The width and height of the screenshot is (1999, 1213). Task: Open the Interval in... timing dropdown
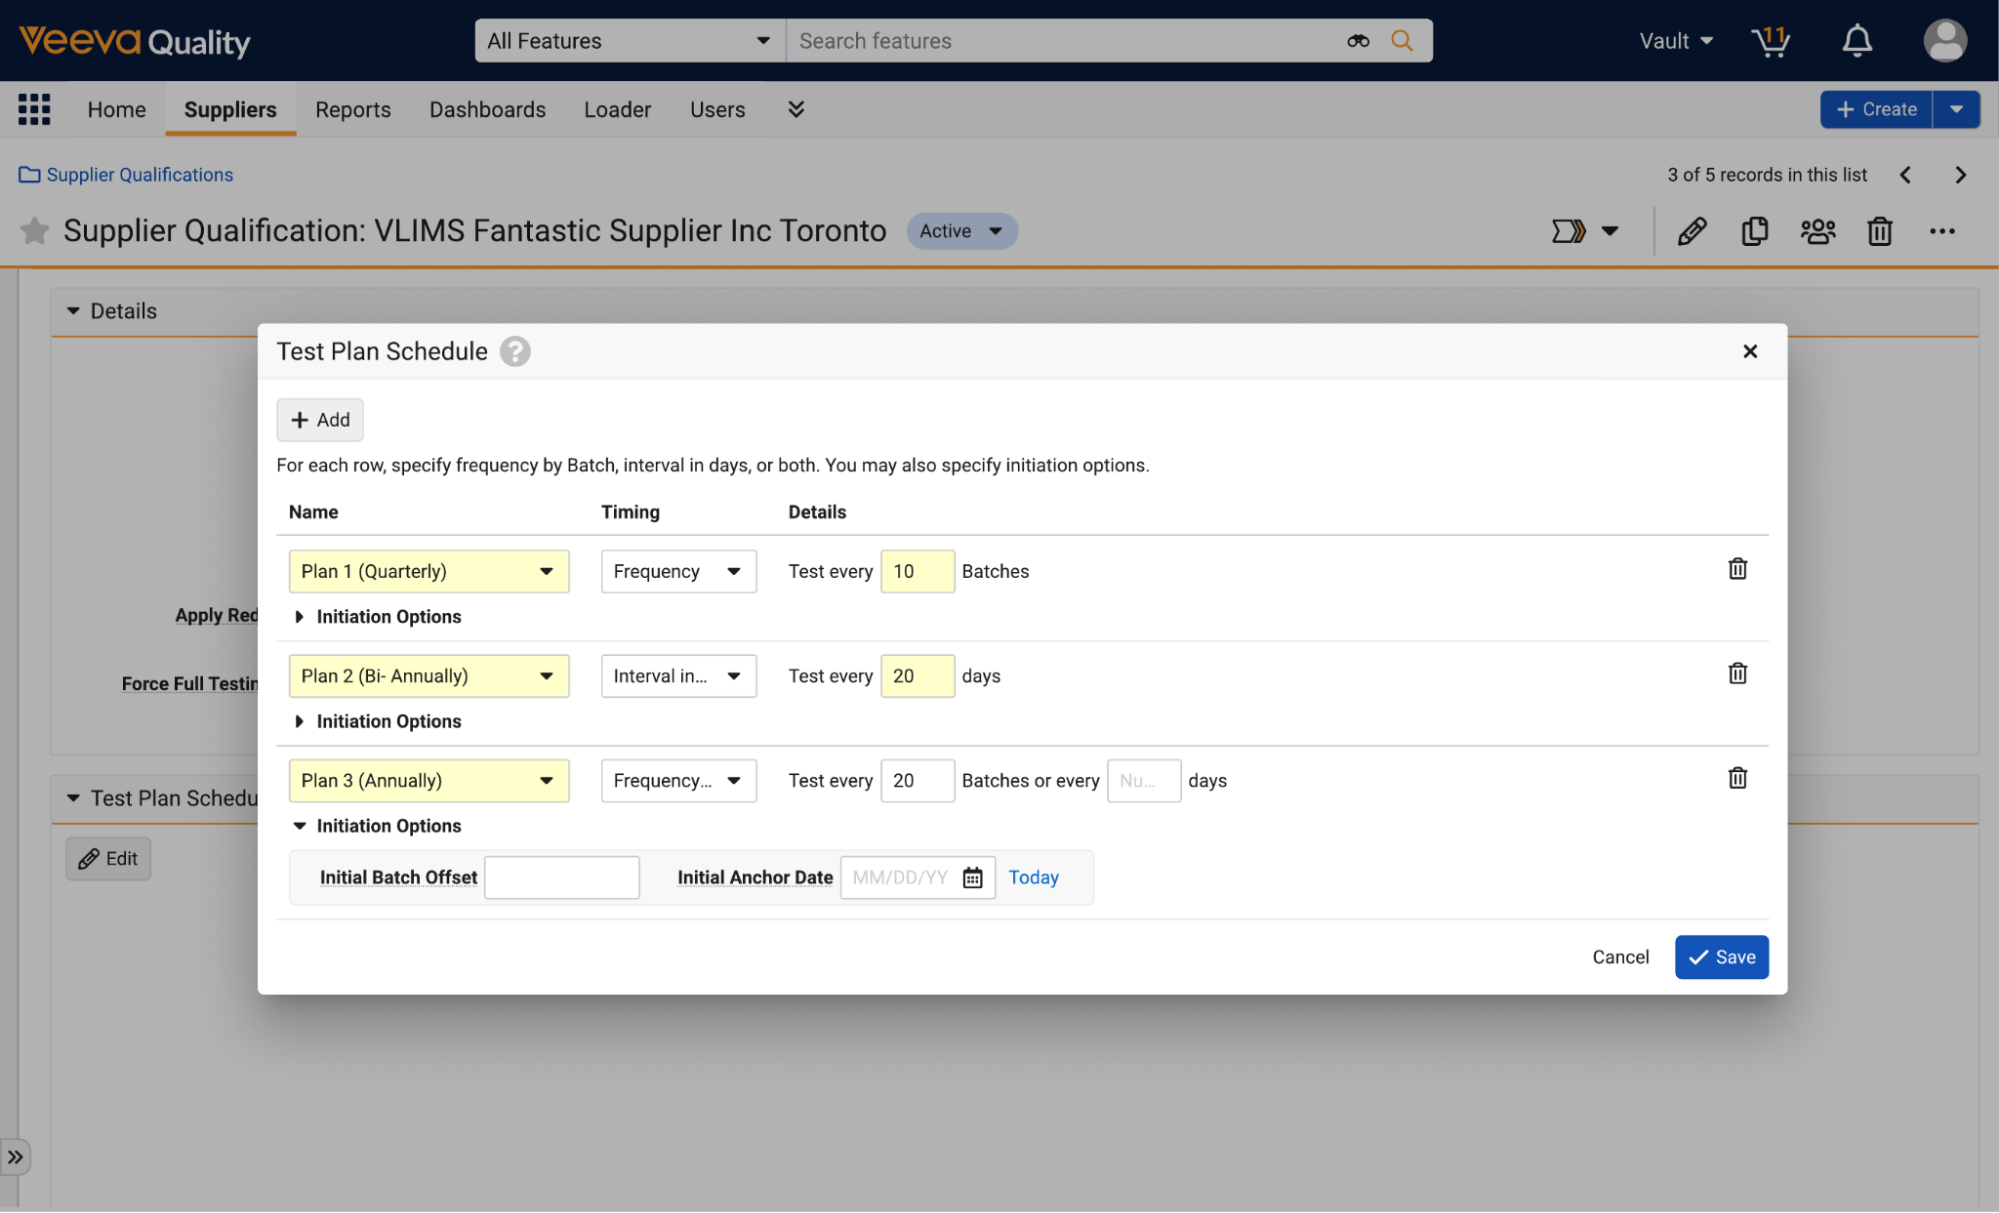[x=678, y=676]
